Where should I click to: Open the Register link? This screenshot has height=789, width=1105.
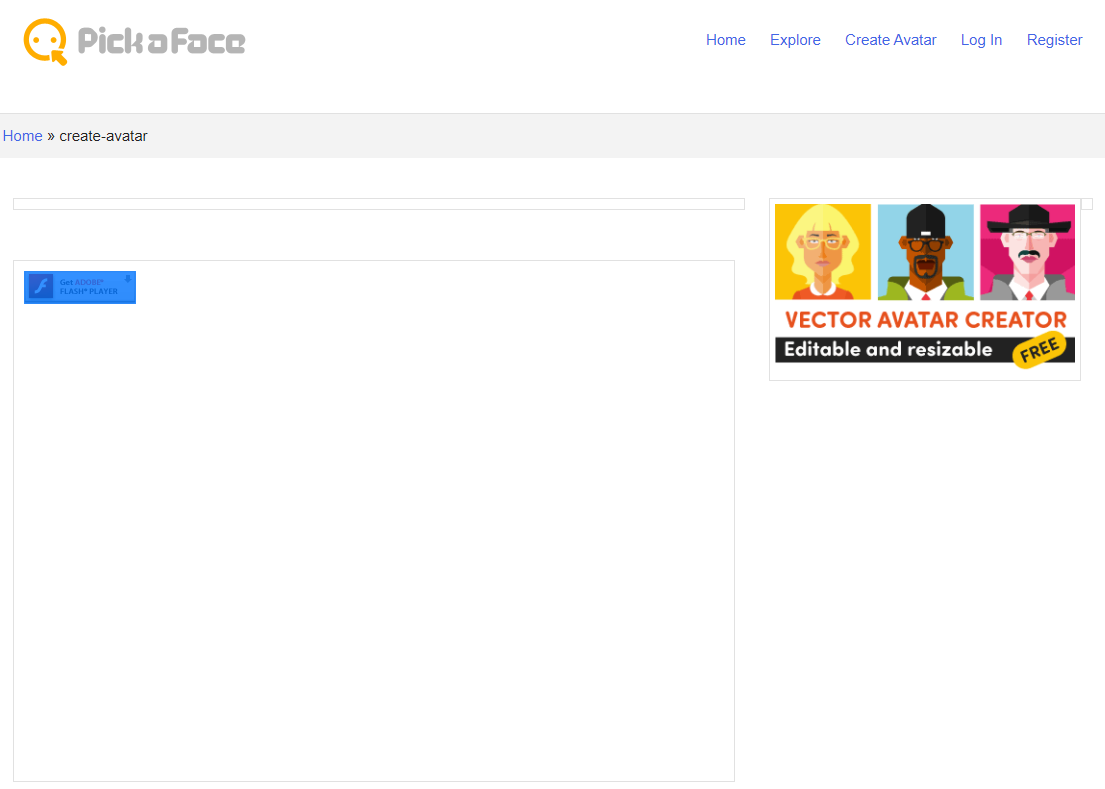[x=1054, y=40]
